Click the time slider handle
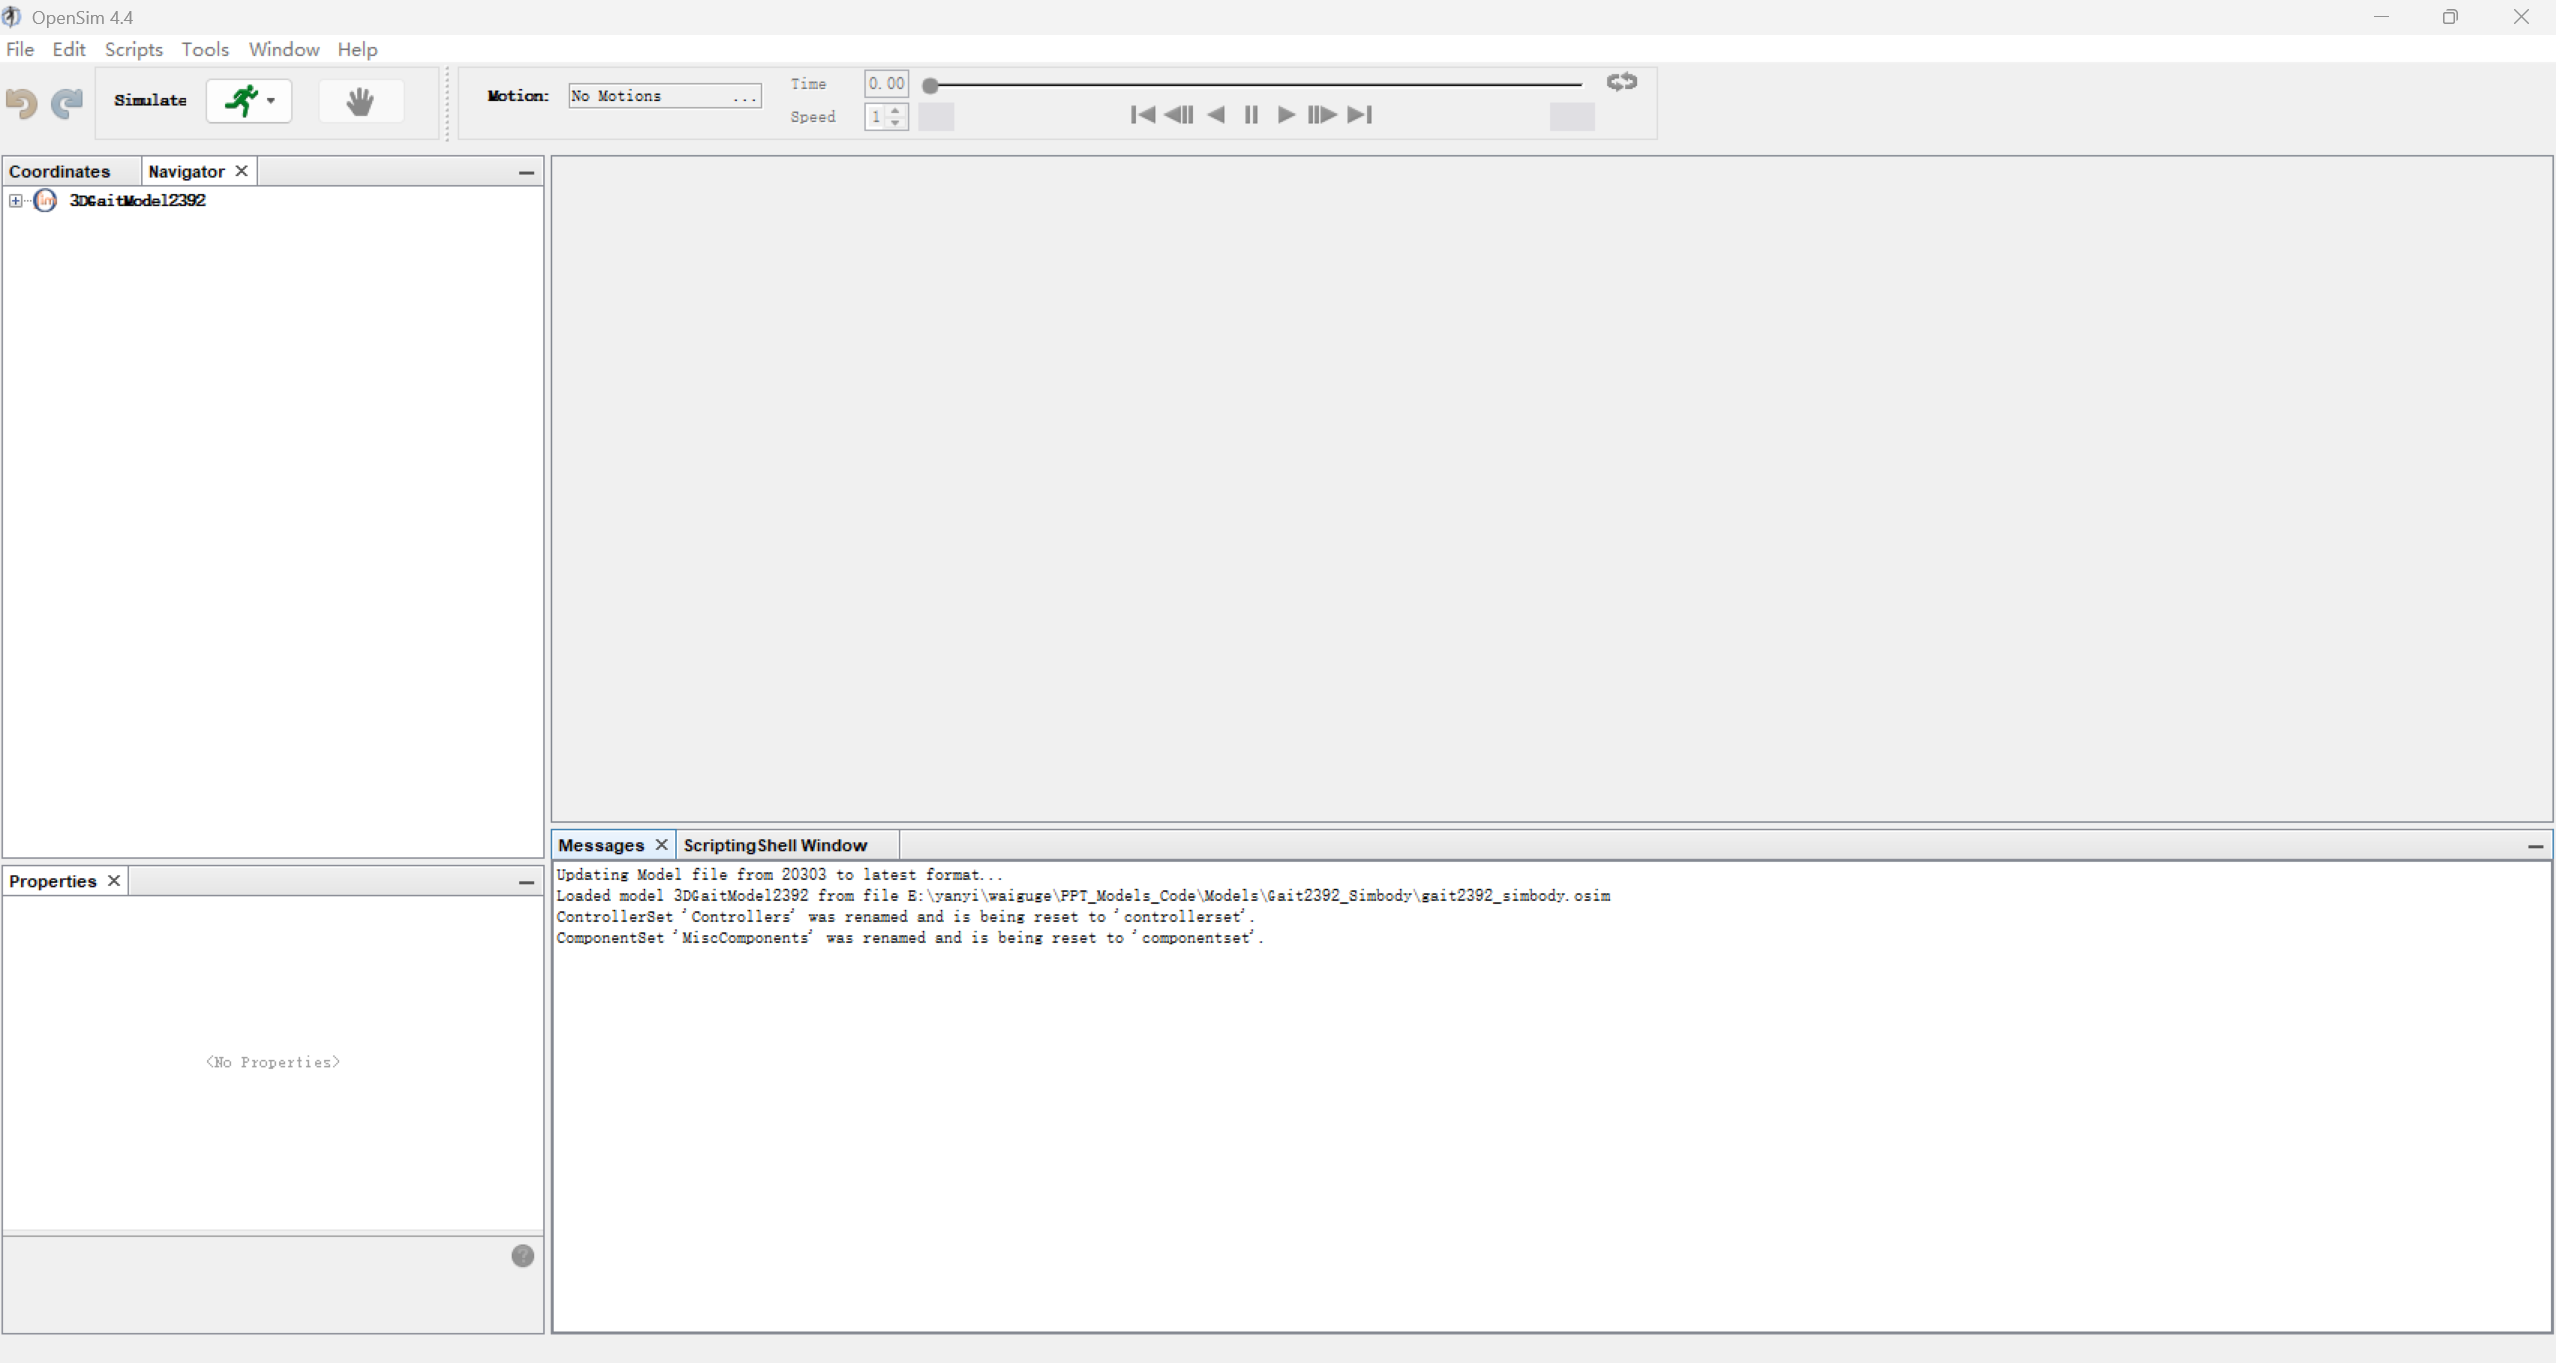Image resolution: width=2556 pixels, height=1363 pixels. point(930,86)
